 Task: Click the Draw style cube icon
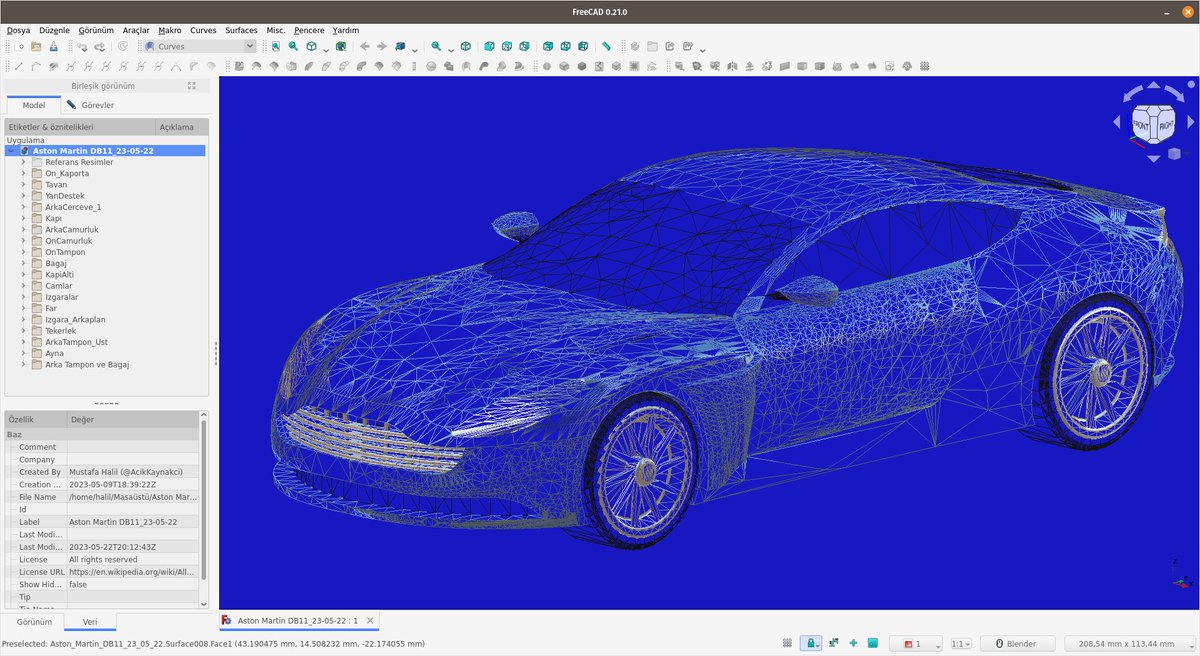click(311, 46)
